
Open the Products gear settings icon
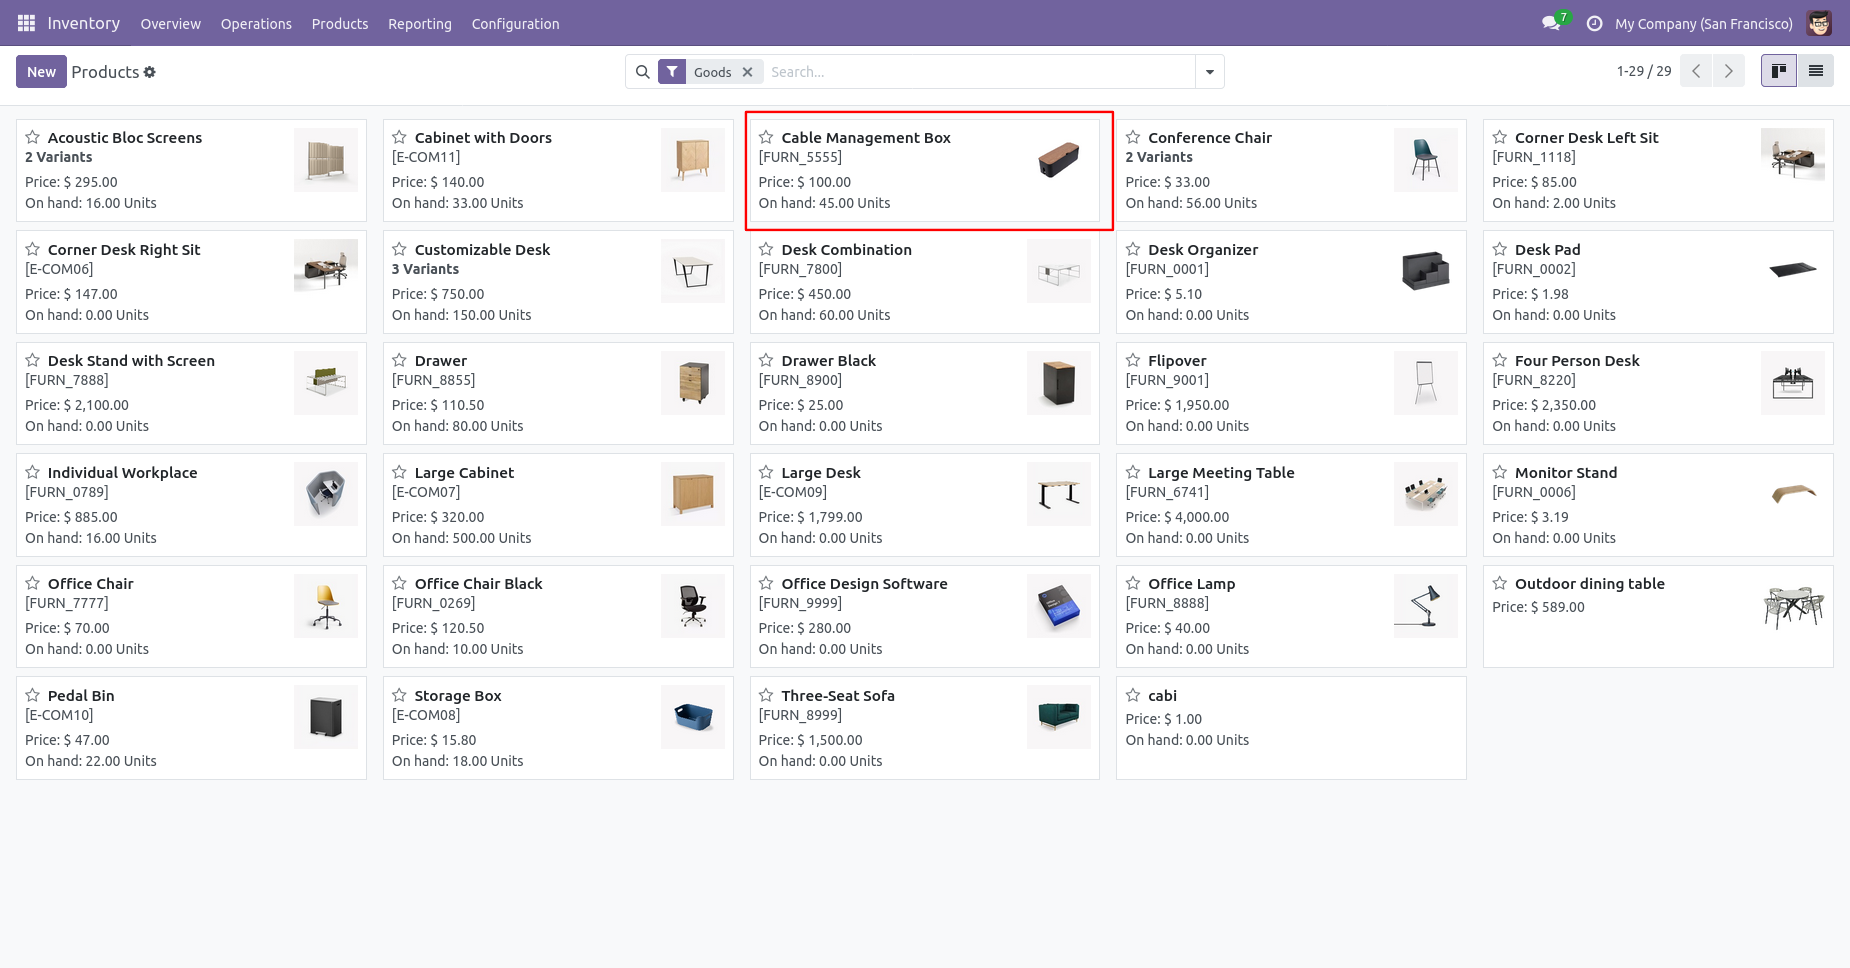150,72
